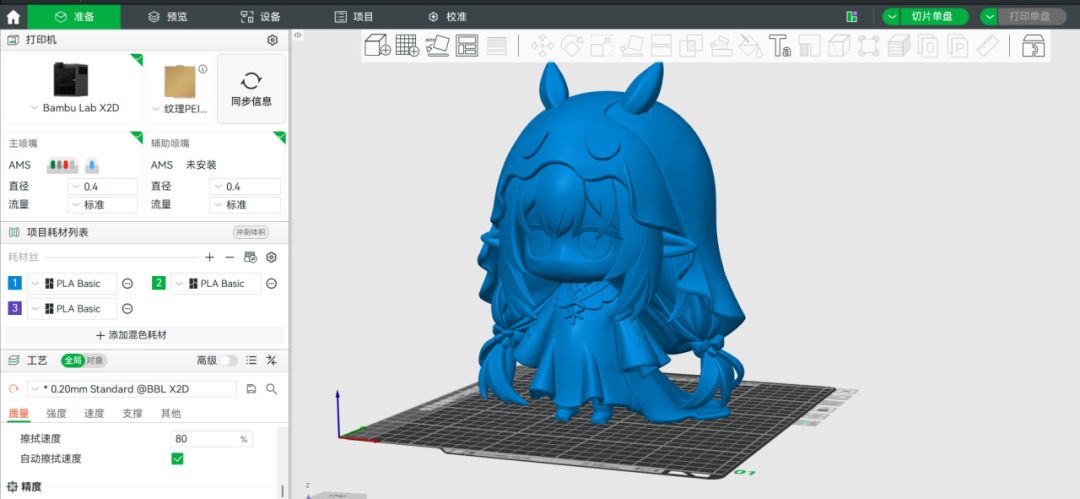Open the Arrange all objects icon

[467, 45]
